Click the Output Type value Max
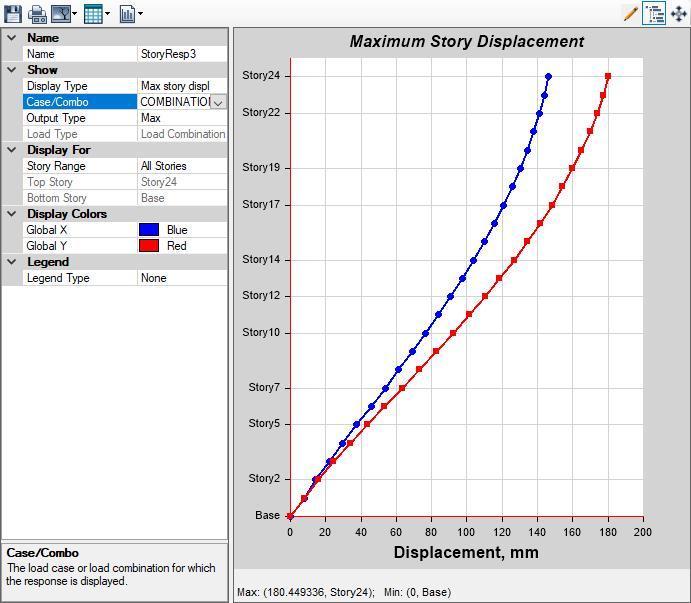 (x=182, y=118)
